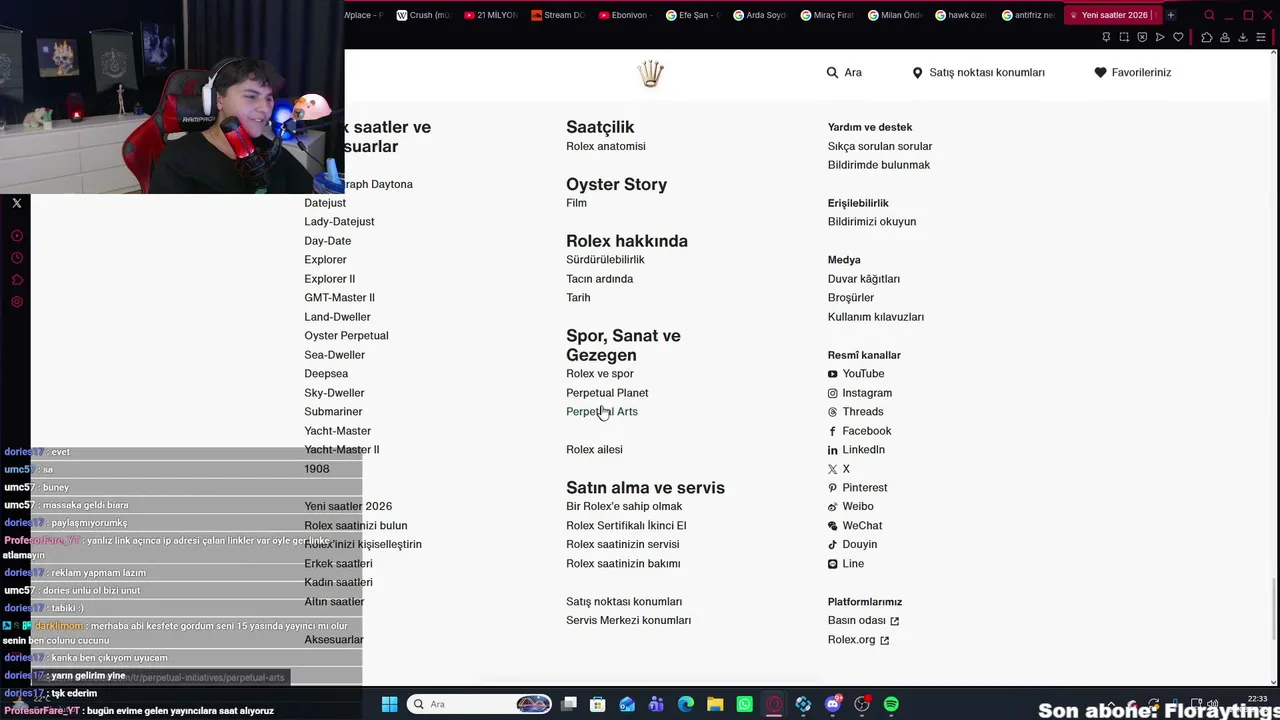Image resolution: width=1280 pixels, height=720 pixels.
Task: Open the Rolex ailesi link
Action: tap(594, 450)
